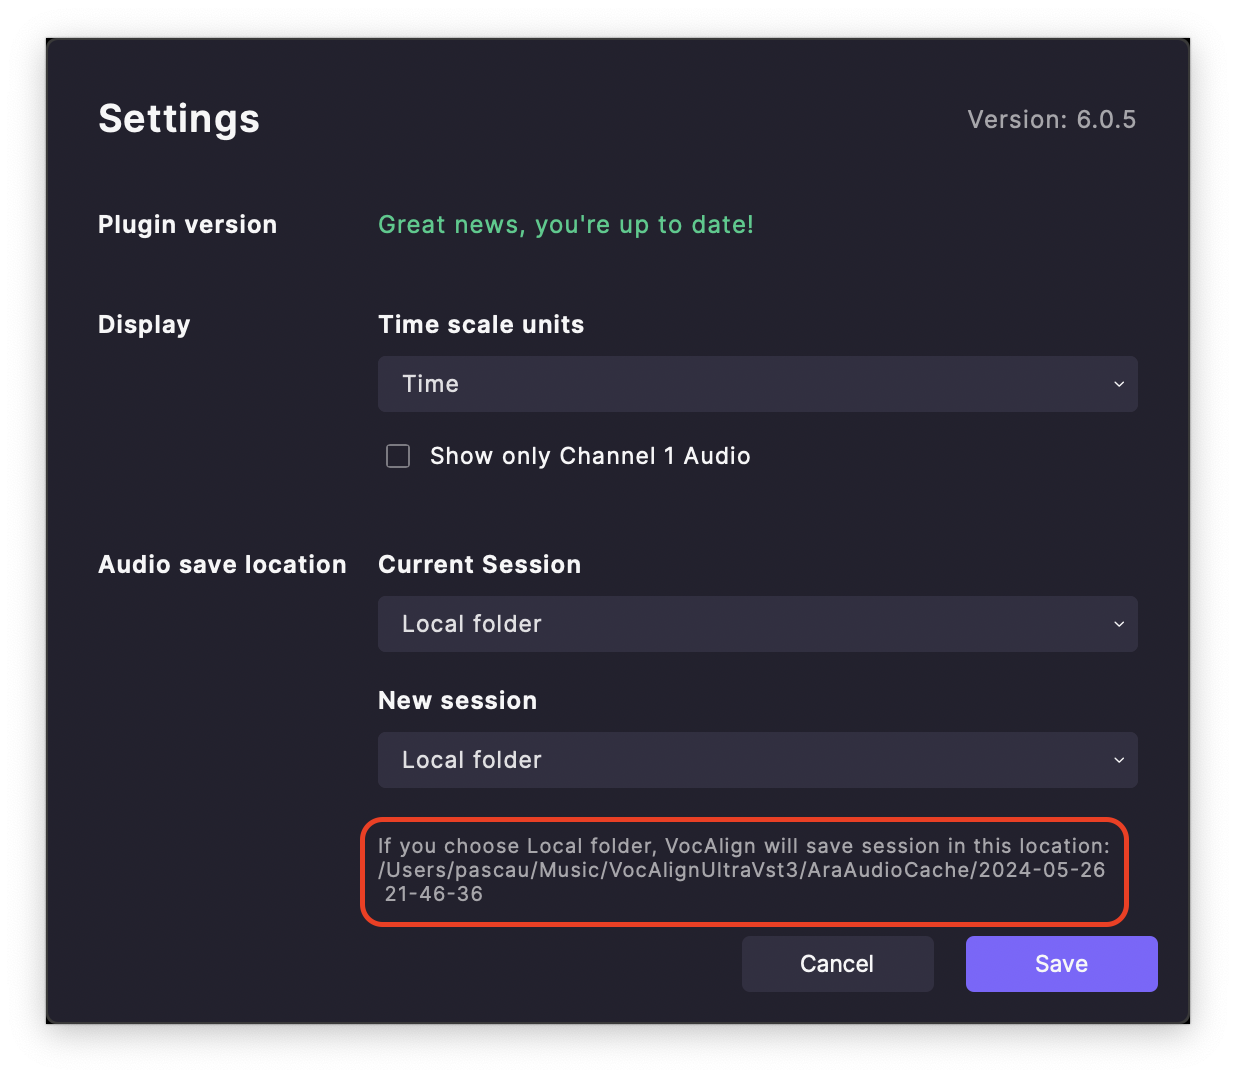
Task: Click the local folder path text
Action: 742,870
